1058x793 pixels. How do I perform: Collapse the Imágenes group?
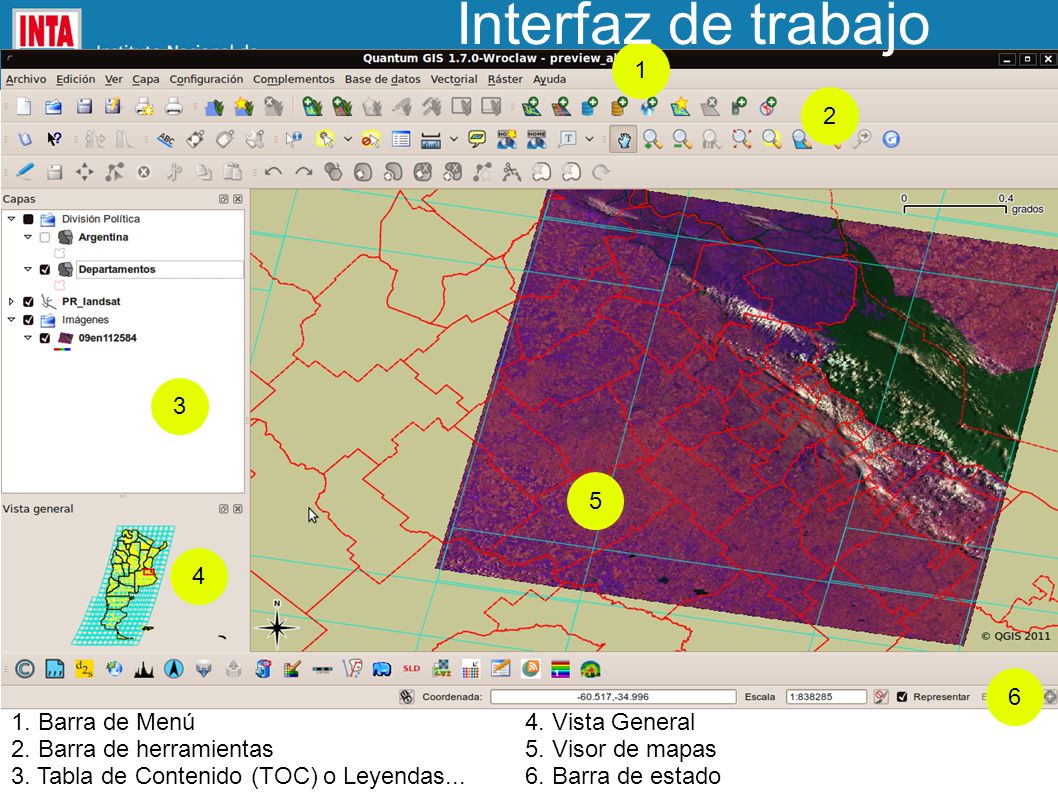pos(11,319)
